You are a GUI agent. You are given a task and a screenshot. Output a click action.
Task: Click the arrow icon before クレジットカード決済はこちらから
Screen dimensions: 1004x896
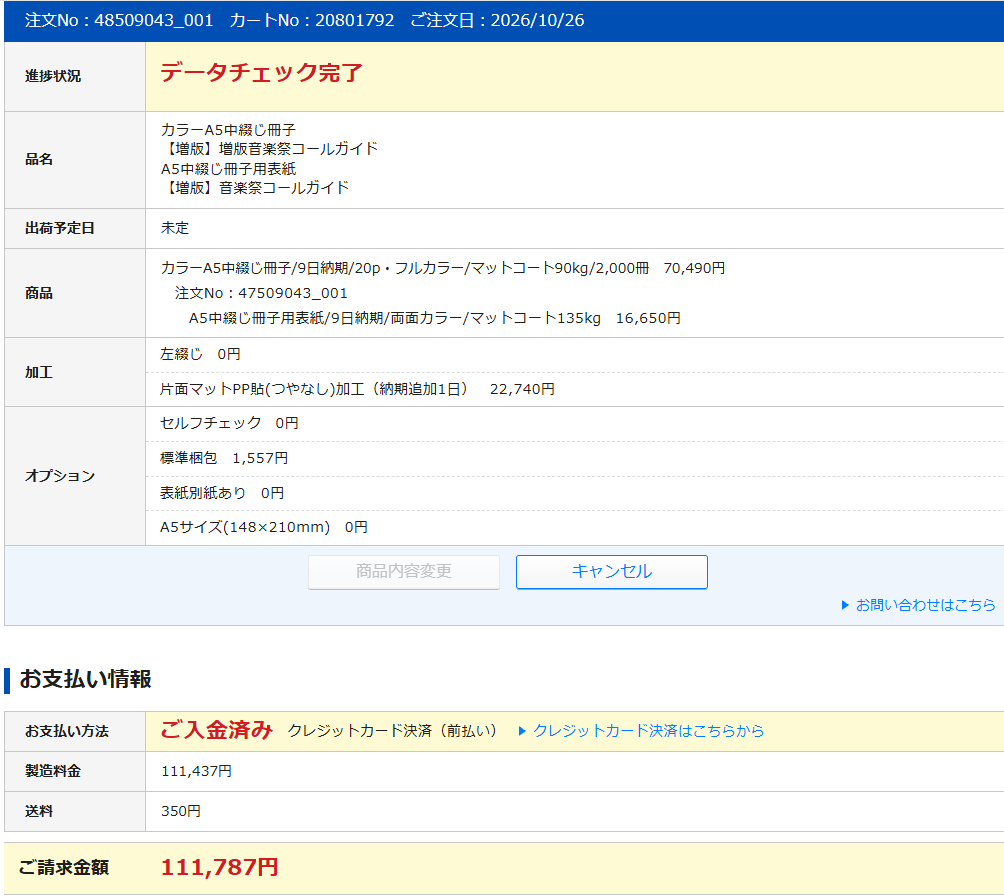pyautogui.click(x=522, y=731)
